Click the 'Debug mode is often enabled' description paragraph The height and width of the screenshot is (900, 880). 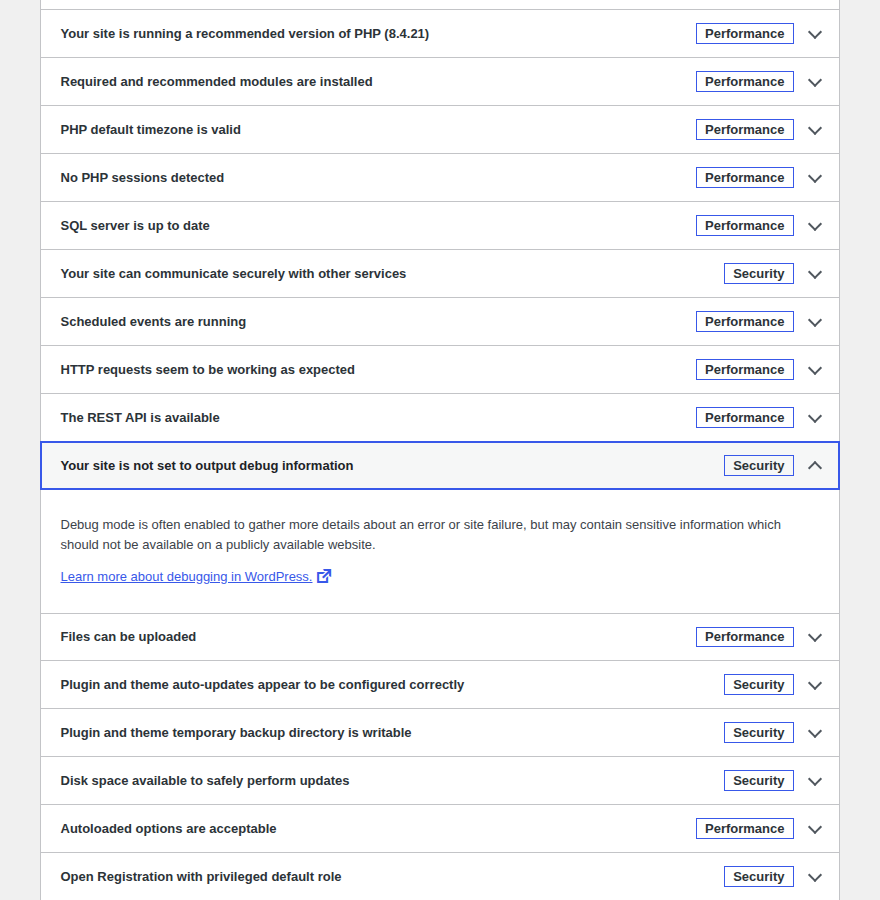[421, 534]
